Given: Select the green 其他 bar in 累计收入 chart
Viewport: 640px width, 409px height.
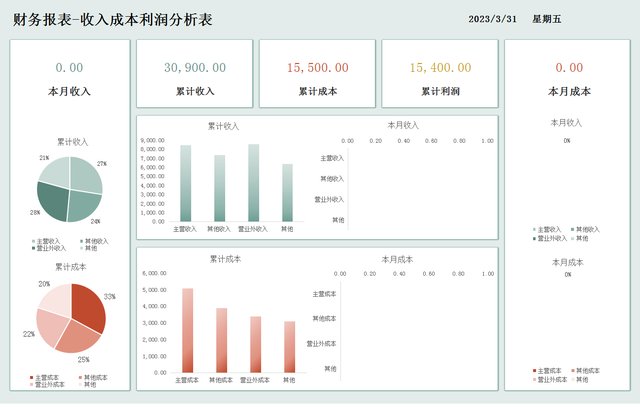Looking at the screenshot, I should tap(287, 193).
